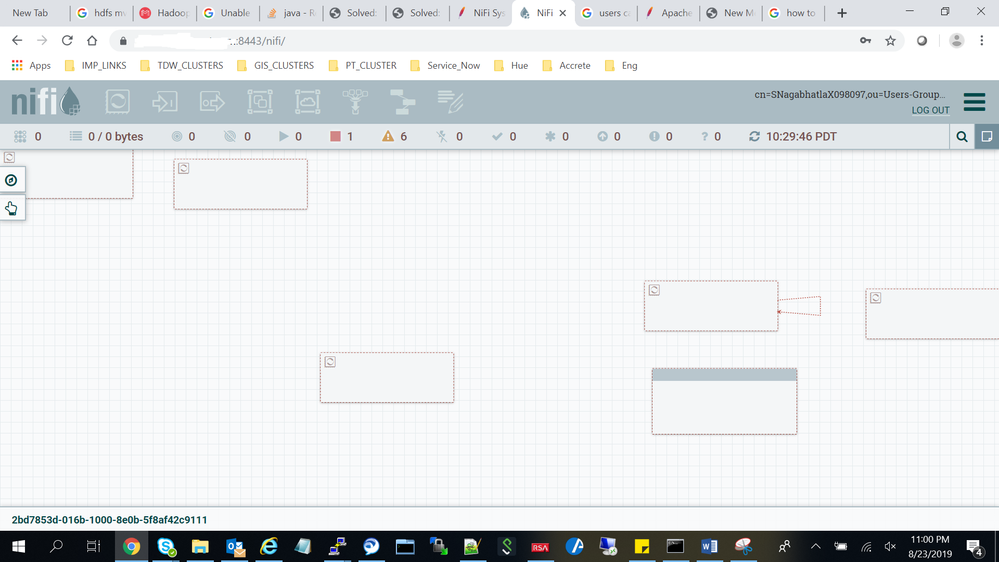The image size is (999, 562).
Task: Click the locally modified and stale exclamation icon
Action: tap(654, 136)
